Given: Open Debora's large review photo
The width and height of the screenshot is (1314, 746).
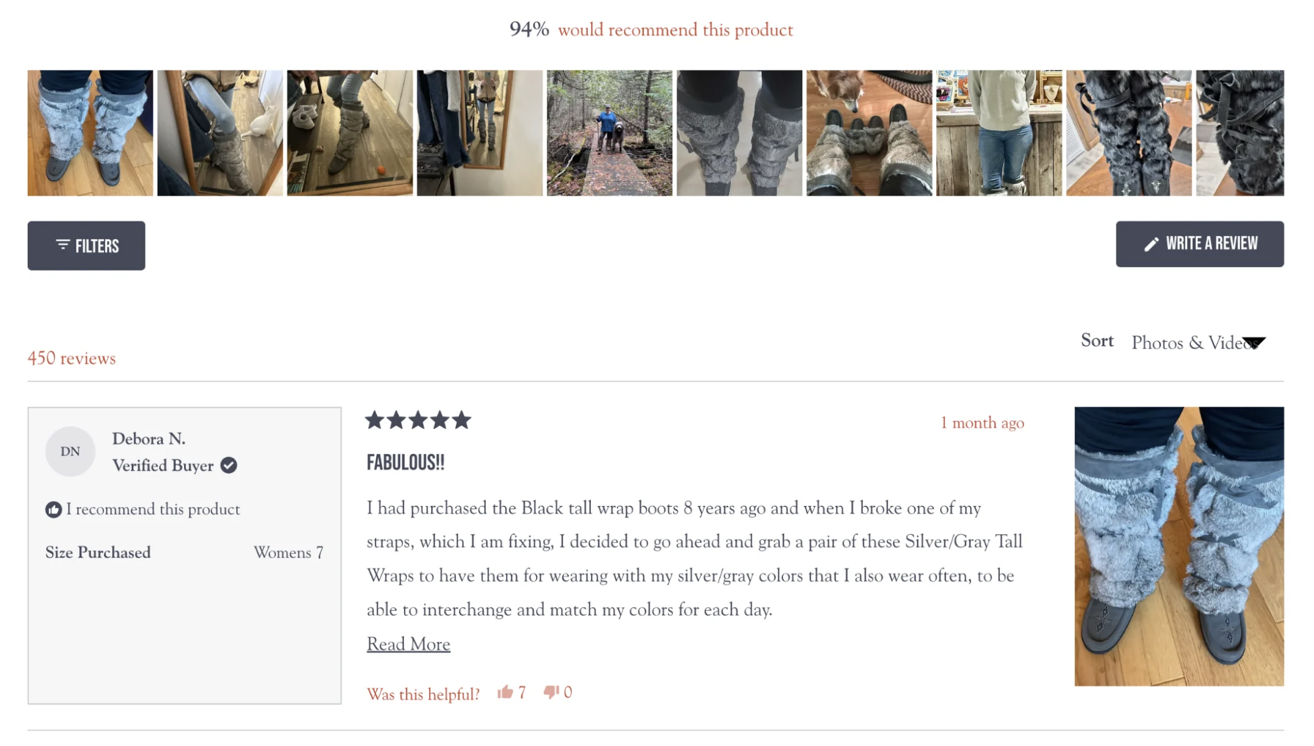Looking at the screenshot, I should tap(1179, 546).
